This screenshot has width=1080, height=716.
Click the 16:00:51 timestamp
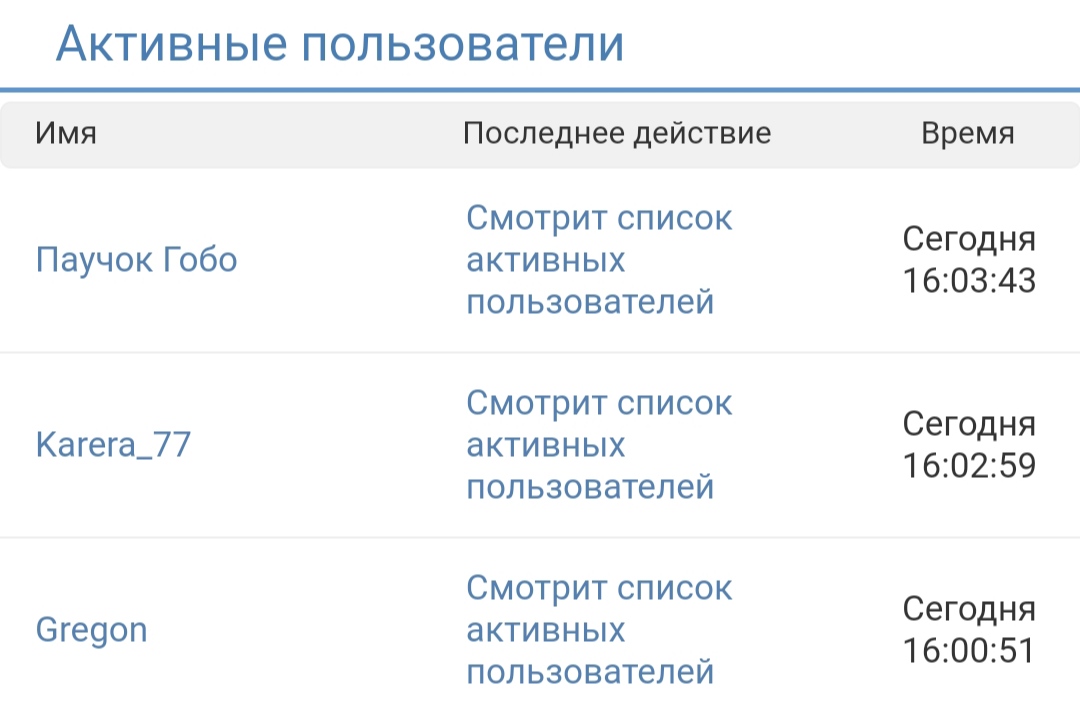click(969, 651)
